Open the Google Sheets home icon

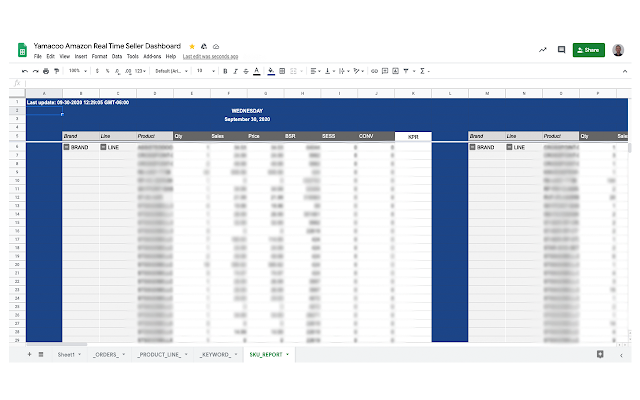tap(22, 50)
